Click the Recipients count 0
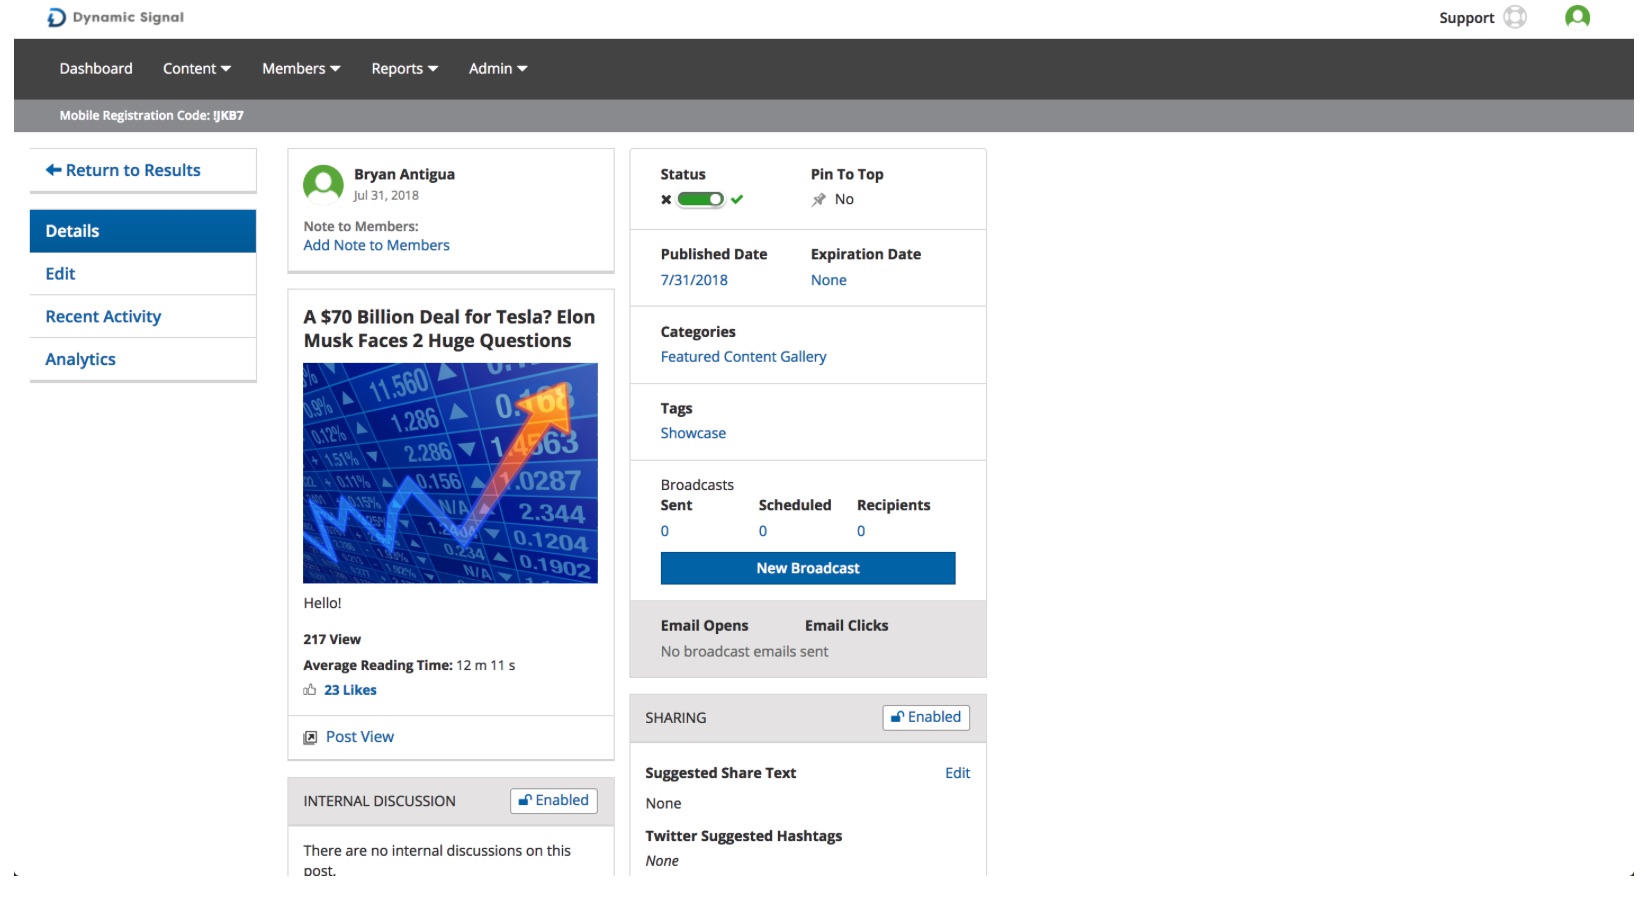 tap(861, 531)
